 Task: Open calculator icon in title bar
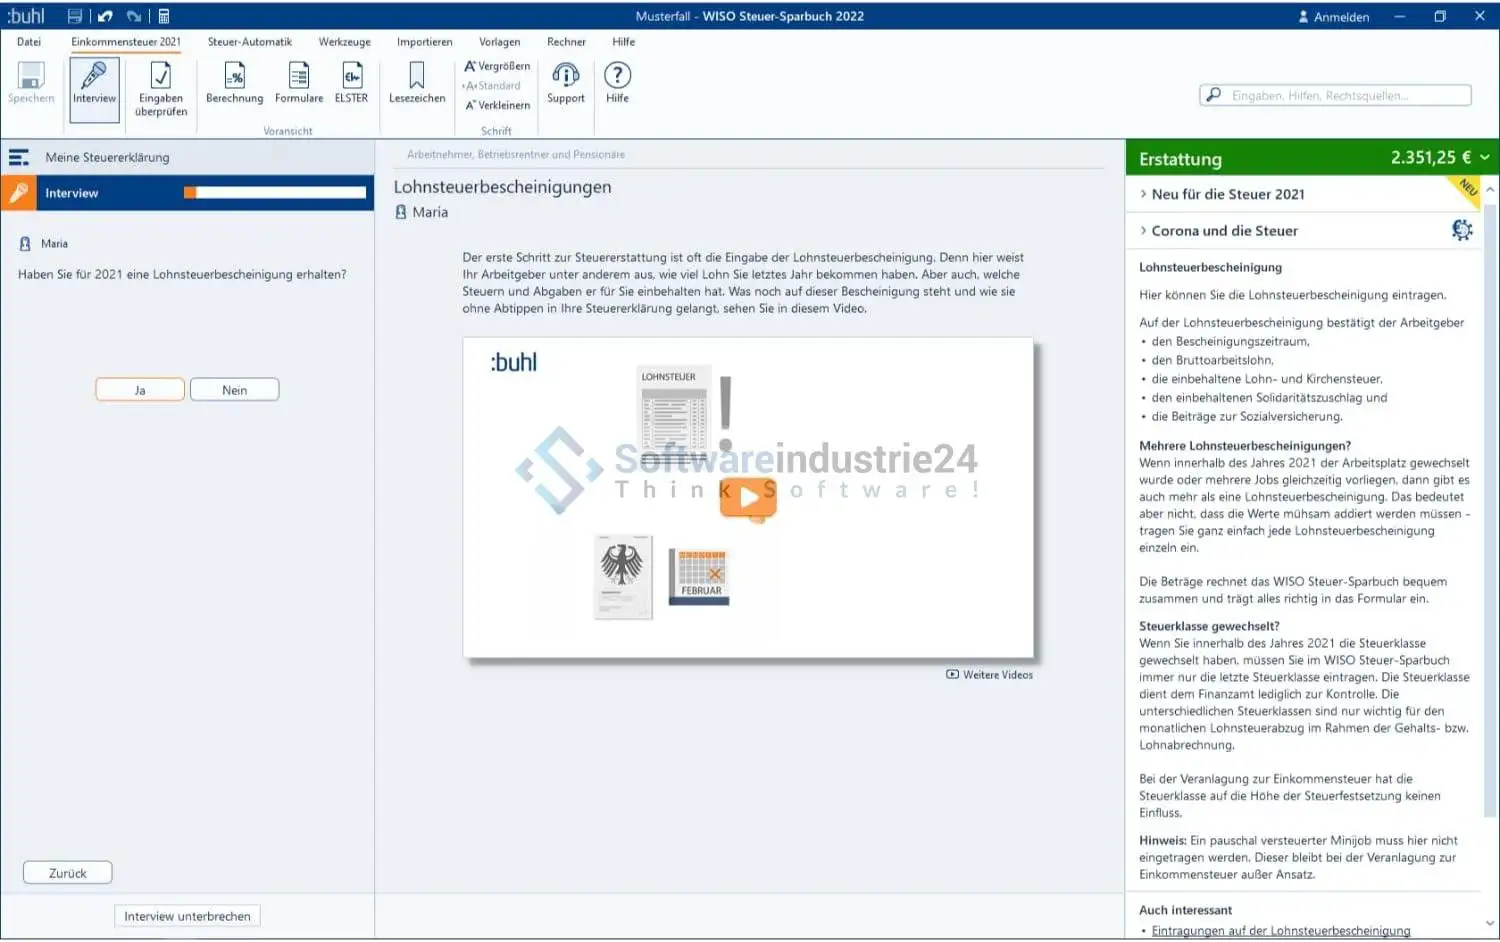[x=164, y=16]
